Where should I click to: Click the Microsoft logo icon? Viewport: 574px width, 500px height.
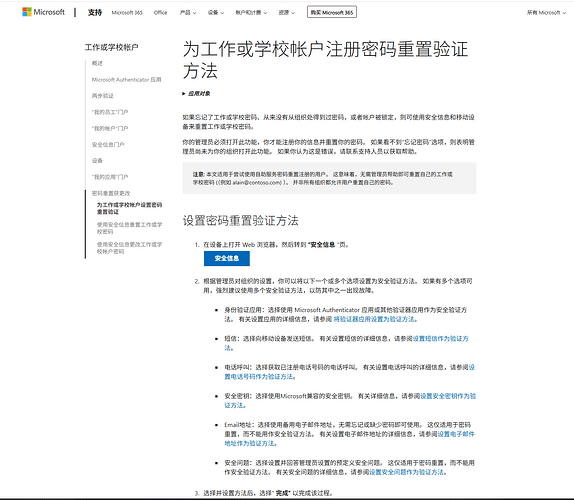pos(27,12)
